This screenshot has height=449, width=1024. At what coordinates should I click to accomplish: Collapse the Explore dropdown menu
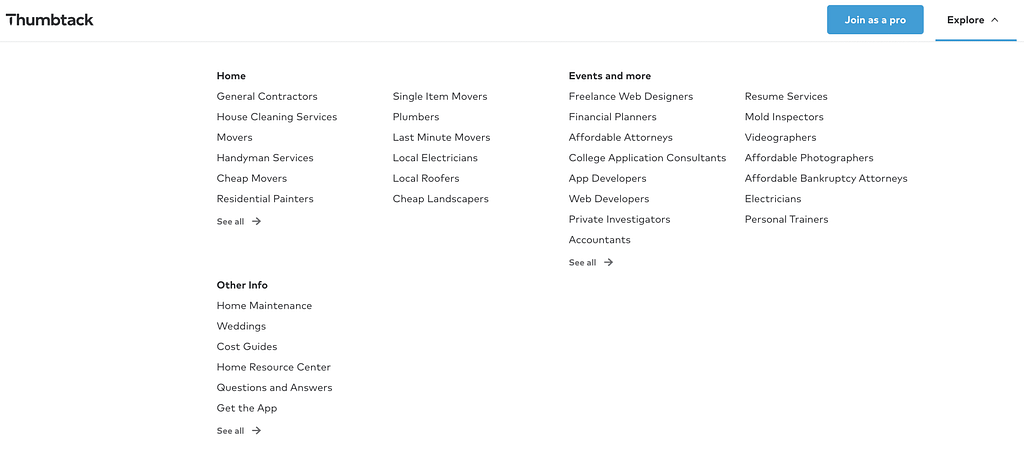[x=974, y=20]
